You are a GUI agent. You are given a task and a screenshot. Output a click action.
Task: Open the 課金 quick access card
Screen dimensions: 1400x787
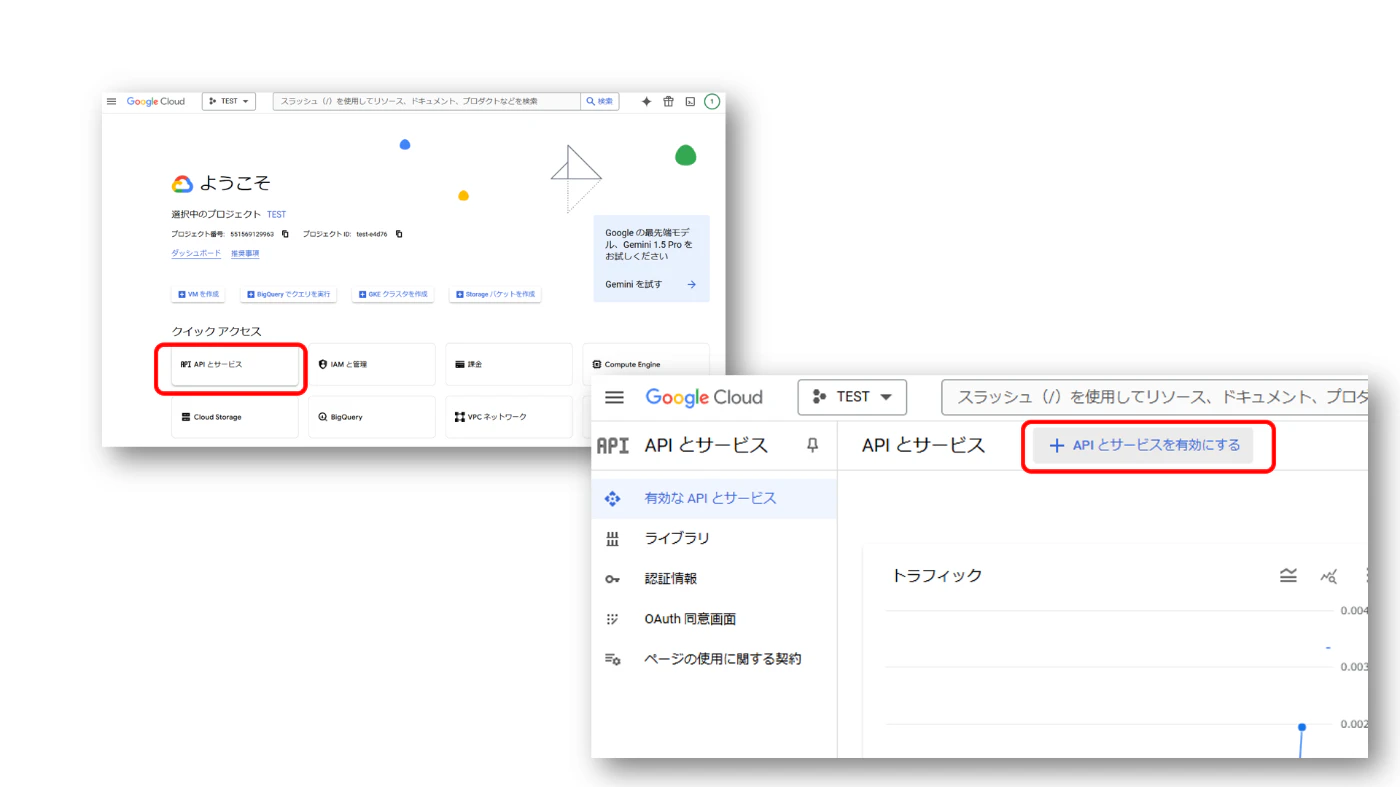pyautogui.click(x=509, y=364)
